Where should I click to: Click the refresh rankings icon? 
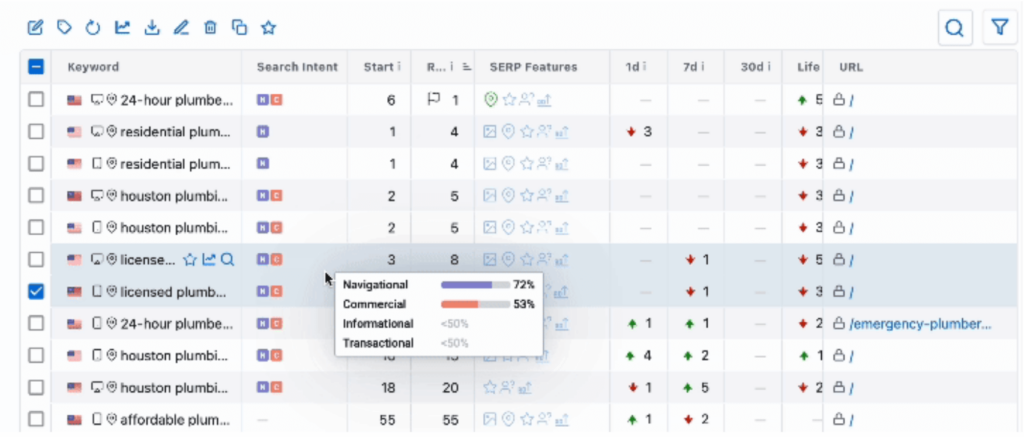(x=93, y=27)
